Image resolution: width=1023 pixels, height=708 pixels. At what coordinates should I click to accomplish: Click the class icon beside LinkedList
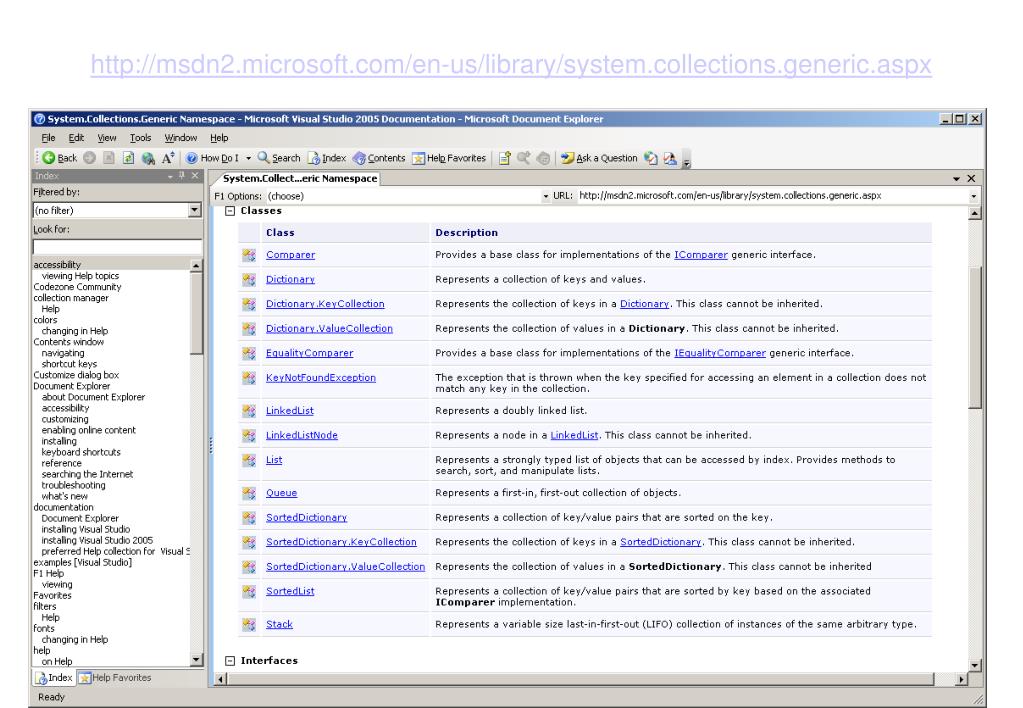click(249, 410)
